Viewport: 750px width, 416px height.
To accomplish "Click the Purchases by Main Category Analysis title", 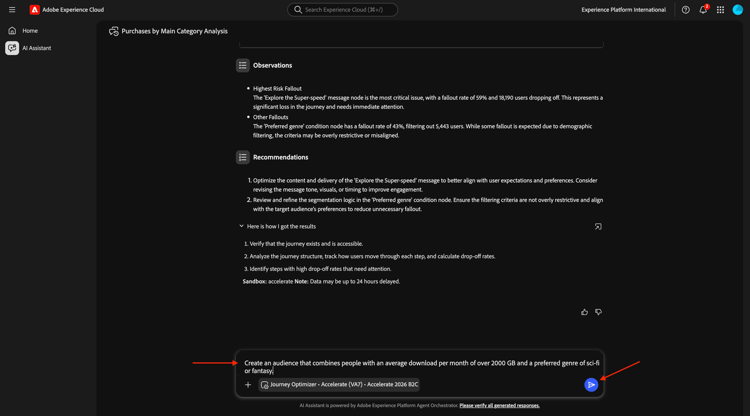I will 174,31.
